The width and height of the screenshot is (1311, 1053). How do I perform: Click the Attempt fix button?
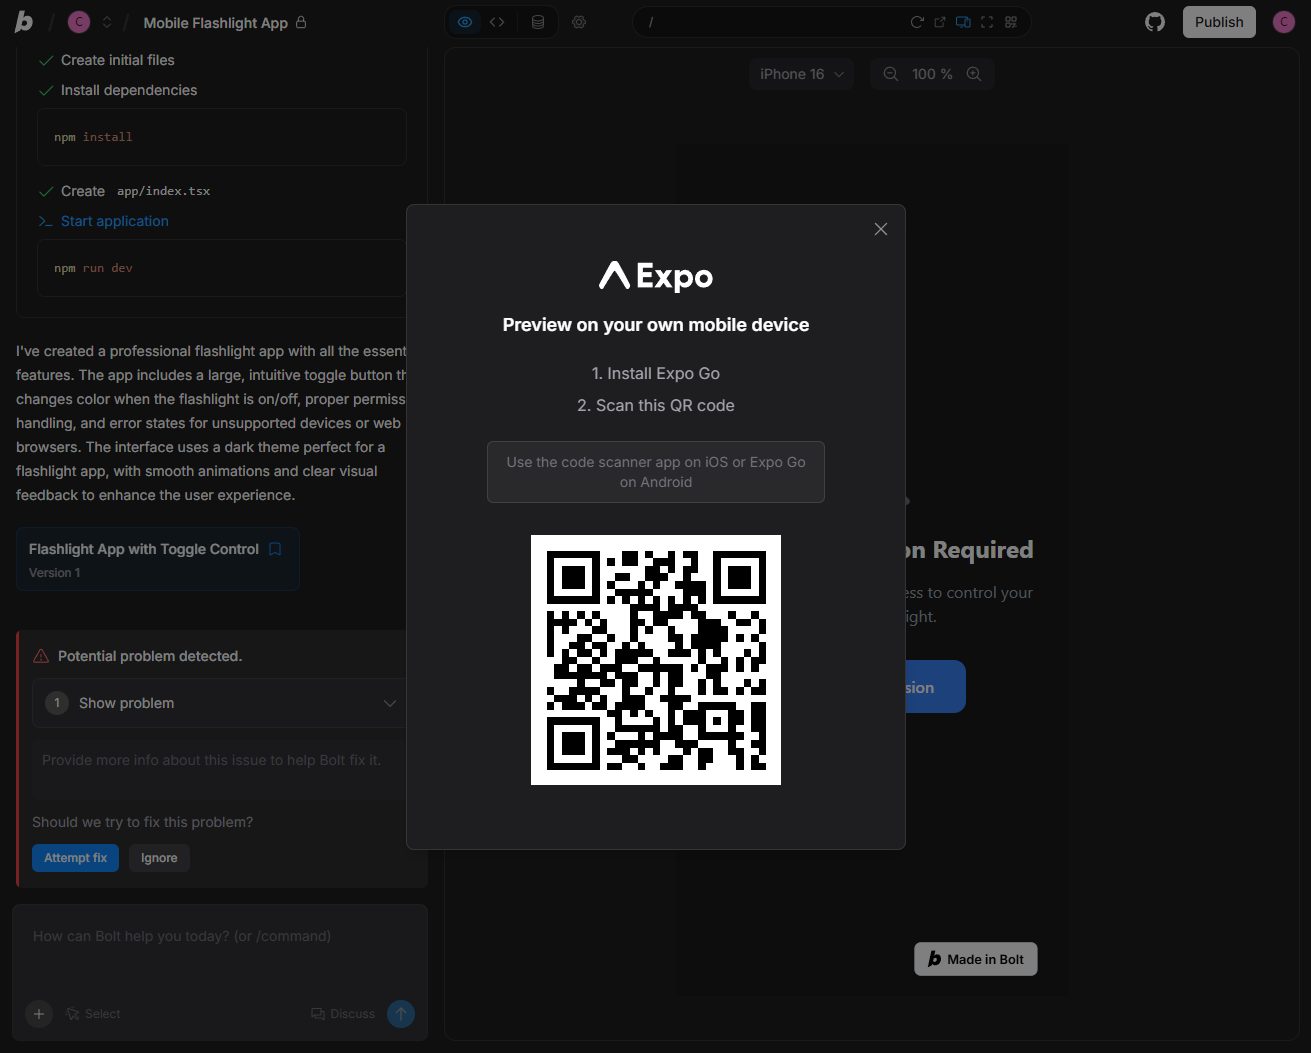point(75,857)
